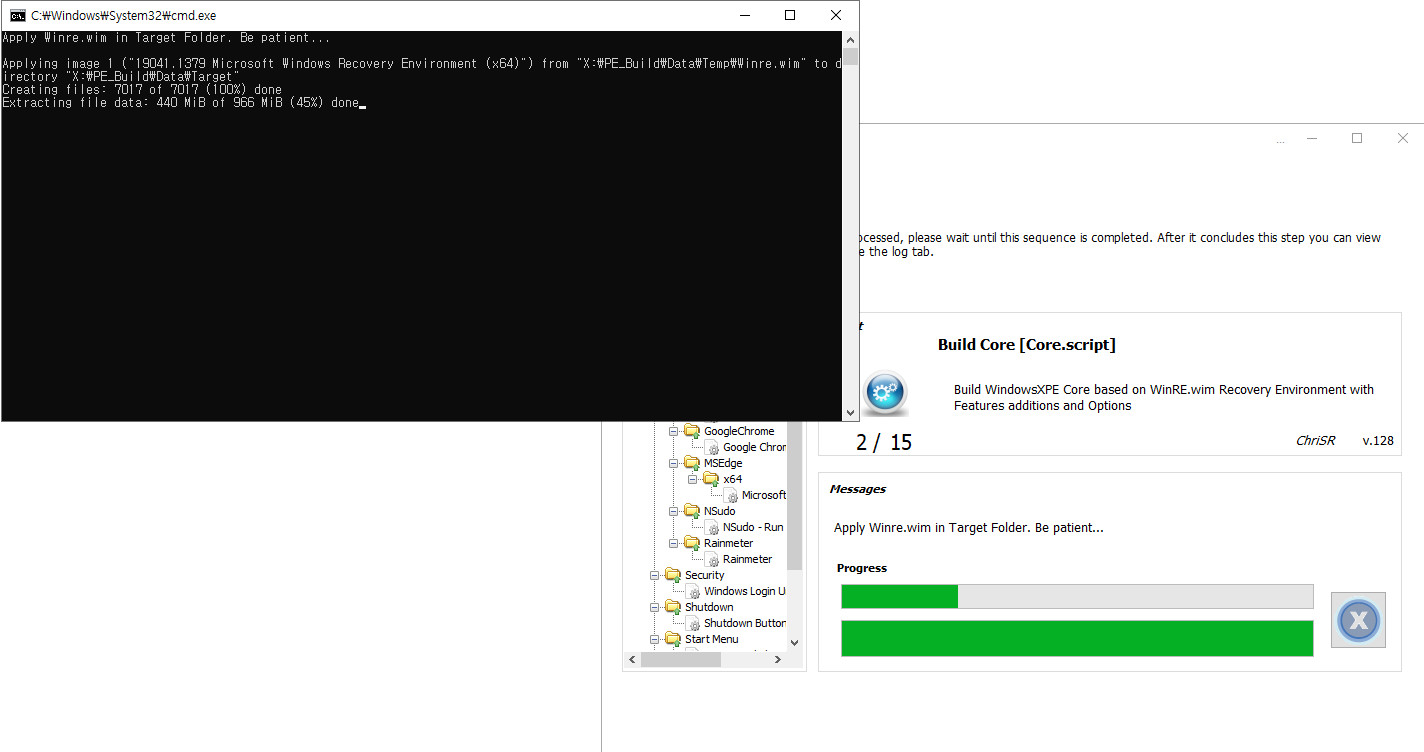Viewport: 1424px width, 752px height.
Task: Click the GoogleChrome folder icon
Action: 691,431
